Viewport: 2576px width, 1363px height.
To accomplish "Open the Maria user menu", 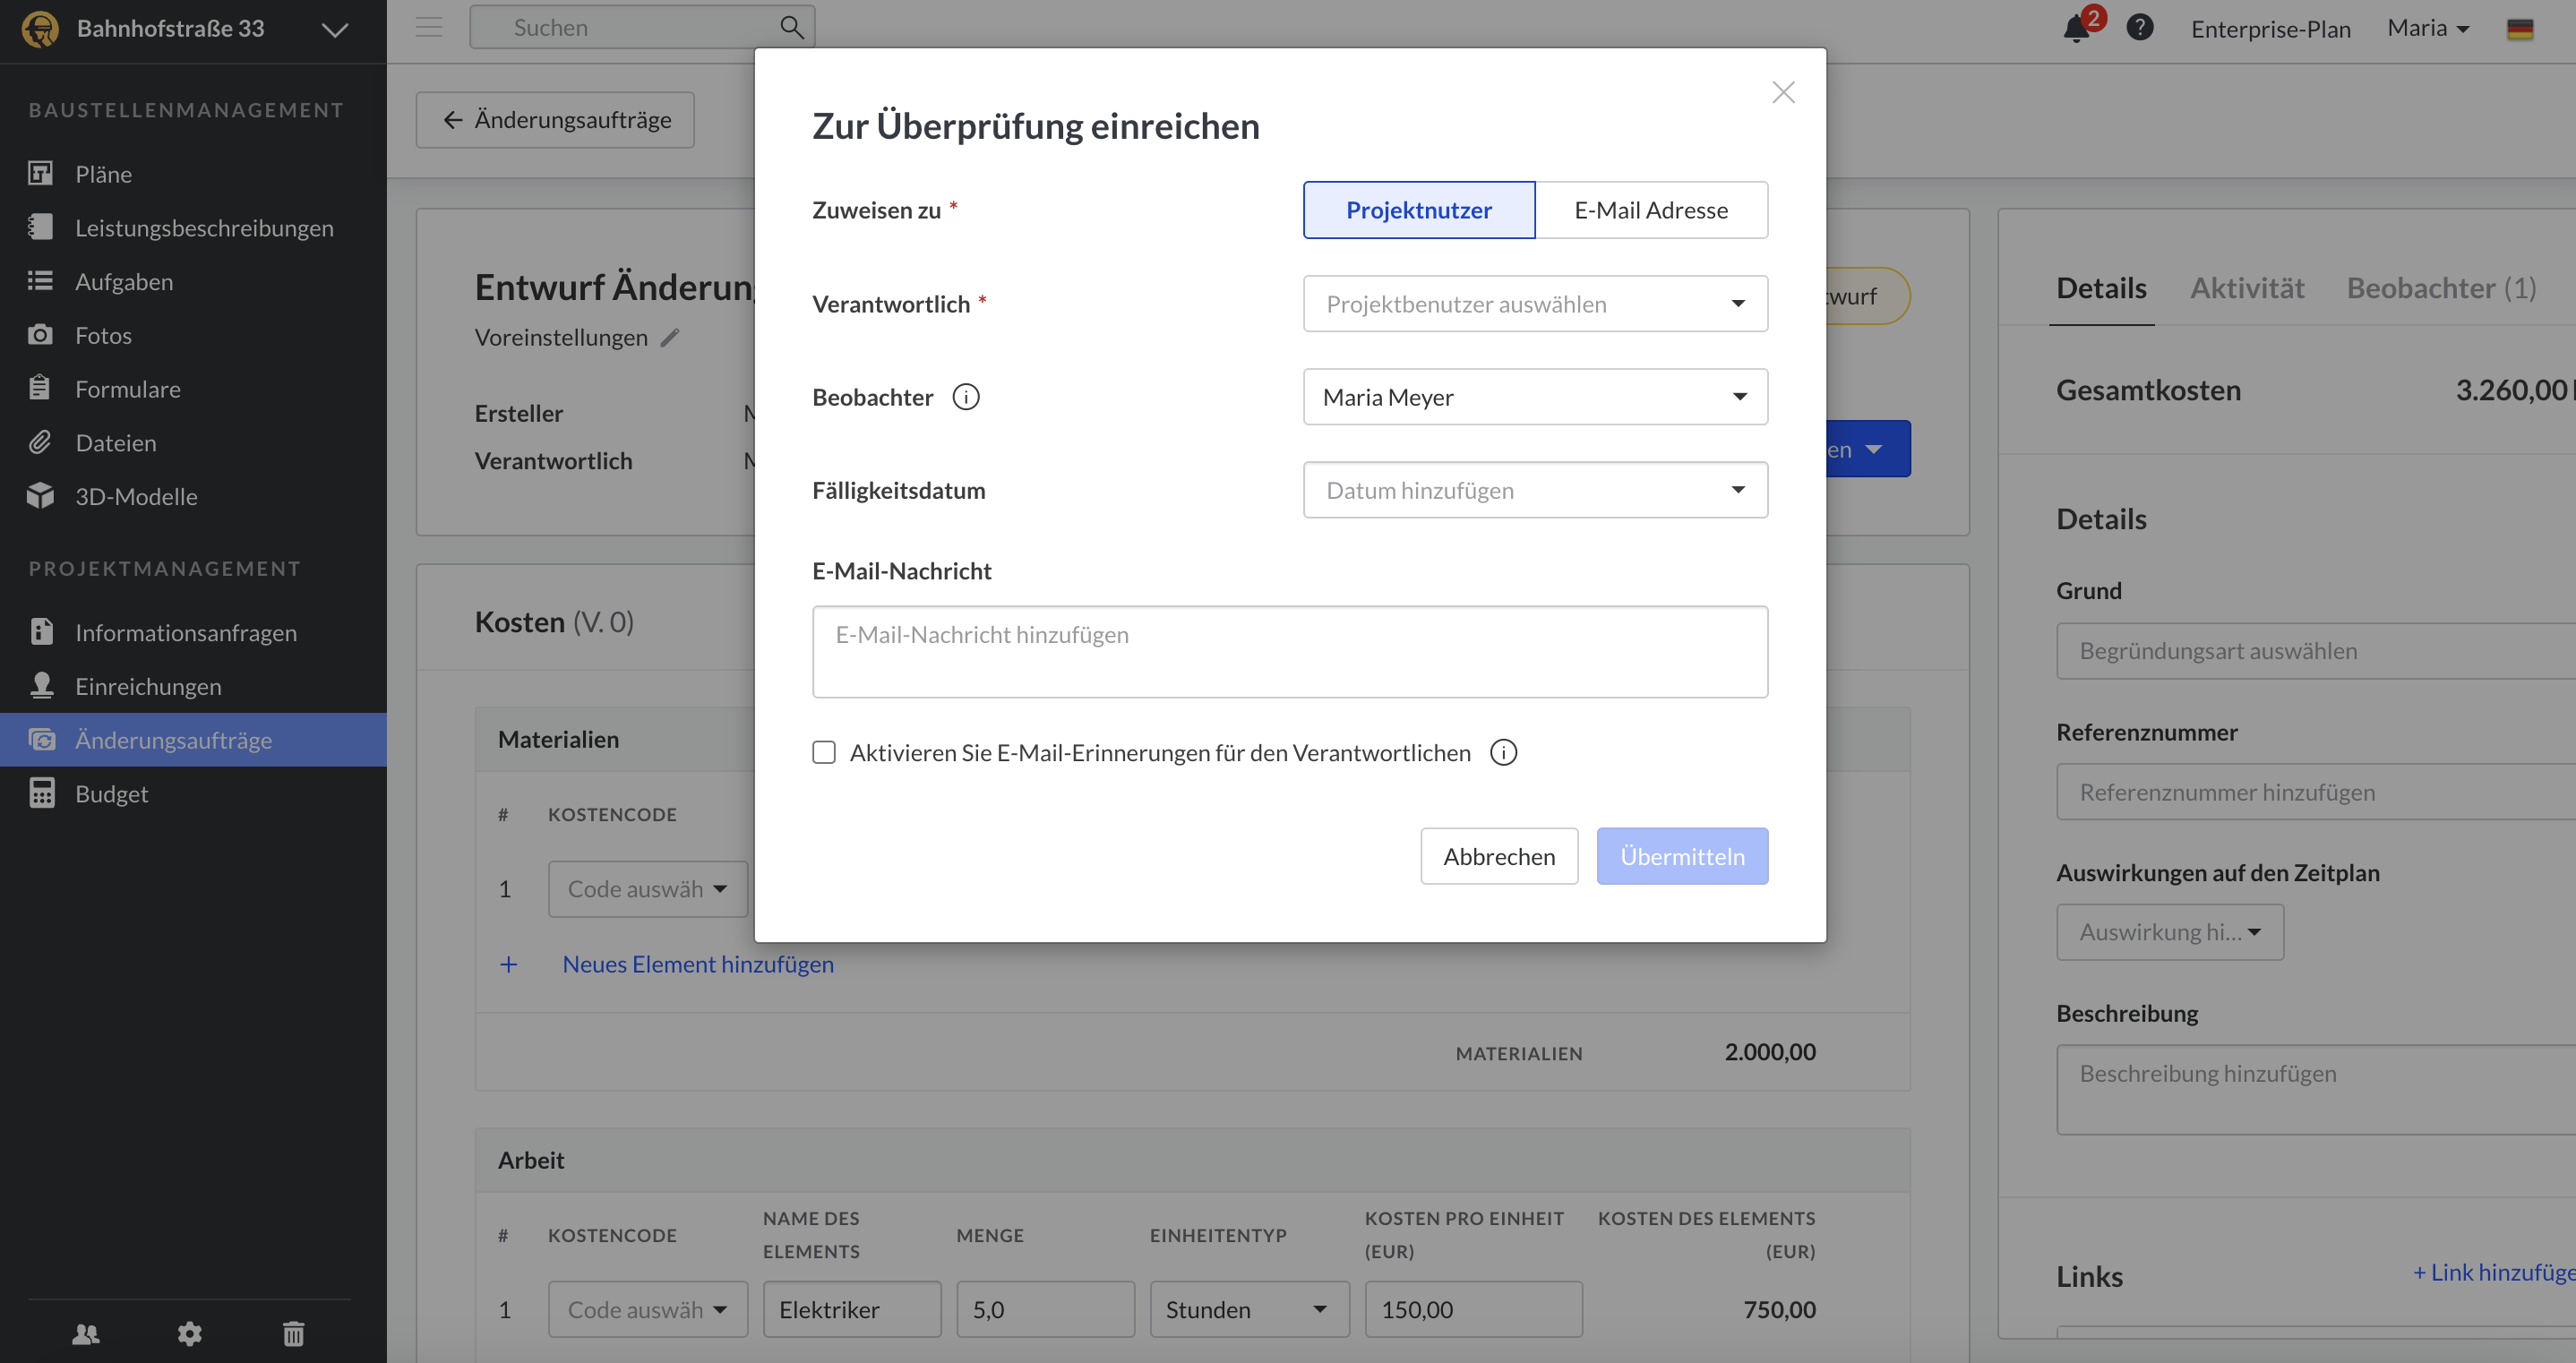I will coord(2428,28).
